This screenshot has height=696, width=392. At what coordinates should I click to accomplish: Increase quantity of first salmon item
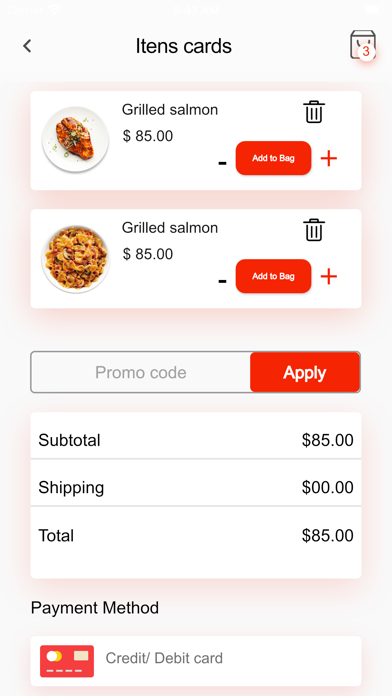(329, 158)
